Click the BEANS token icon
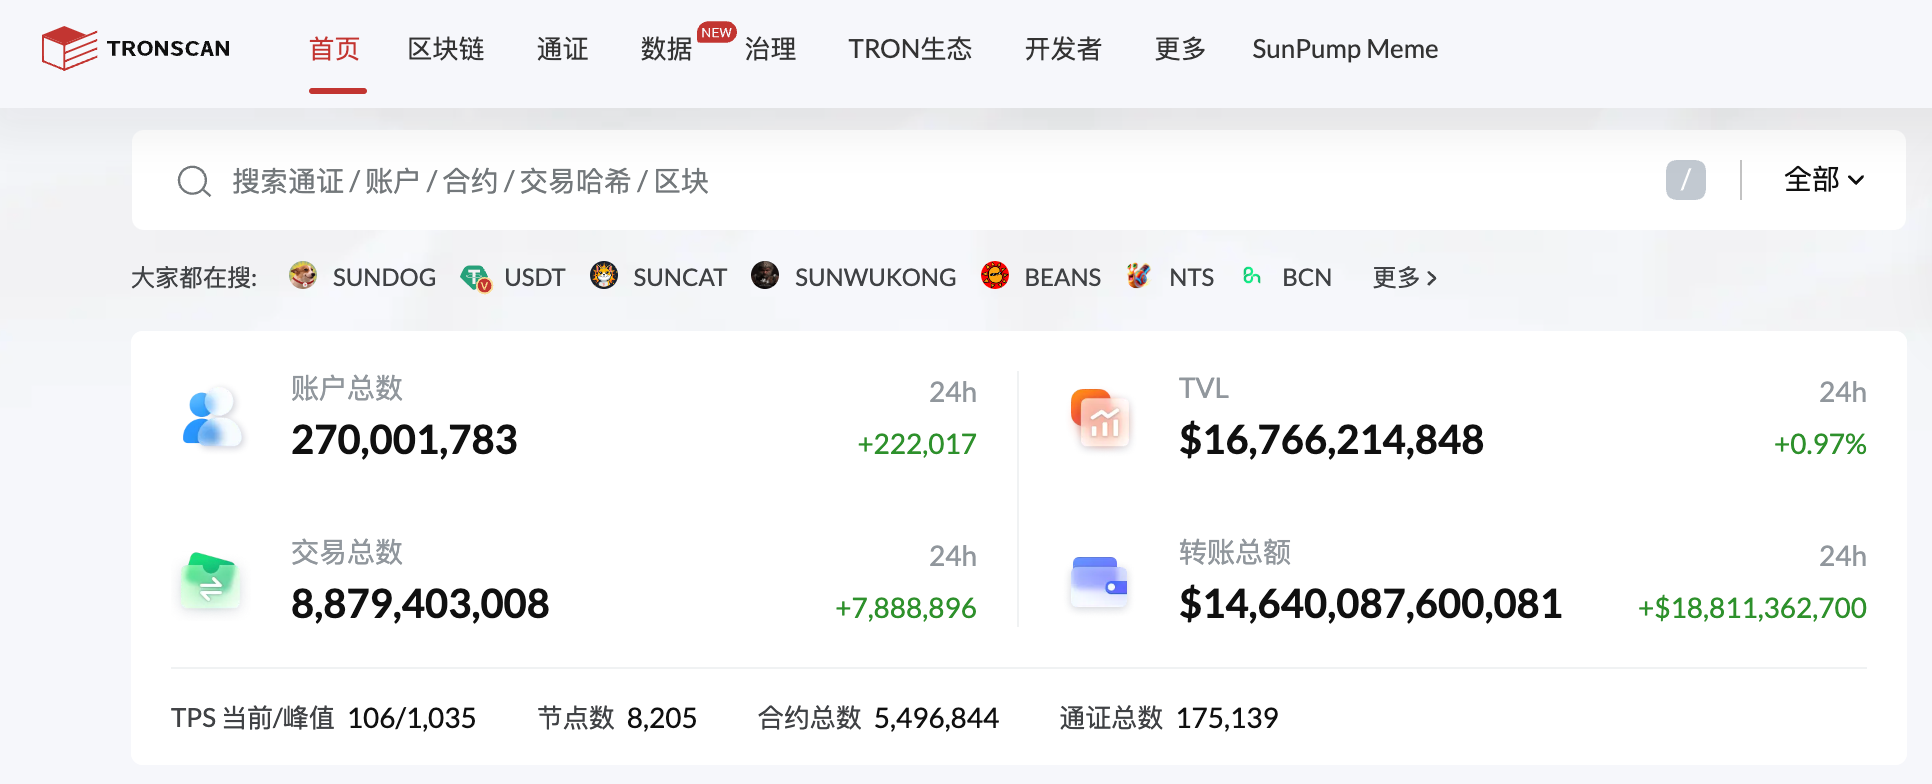The height and width of the screenshot is (784, 1932). tap(995, 275)
